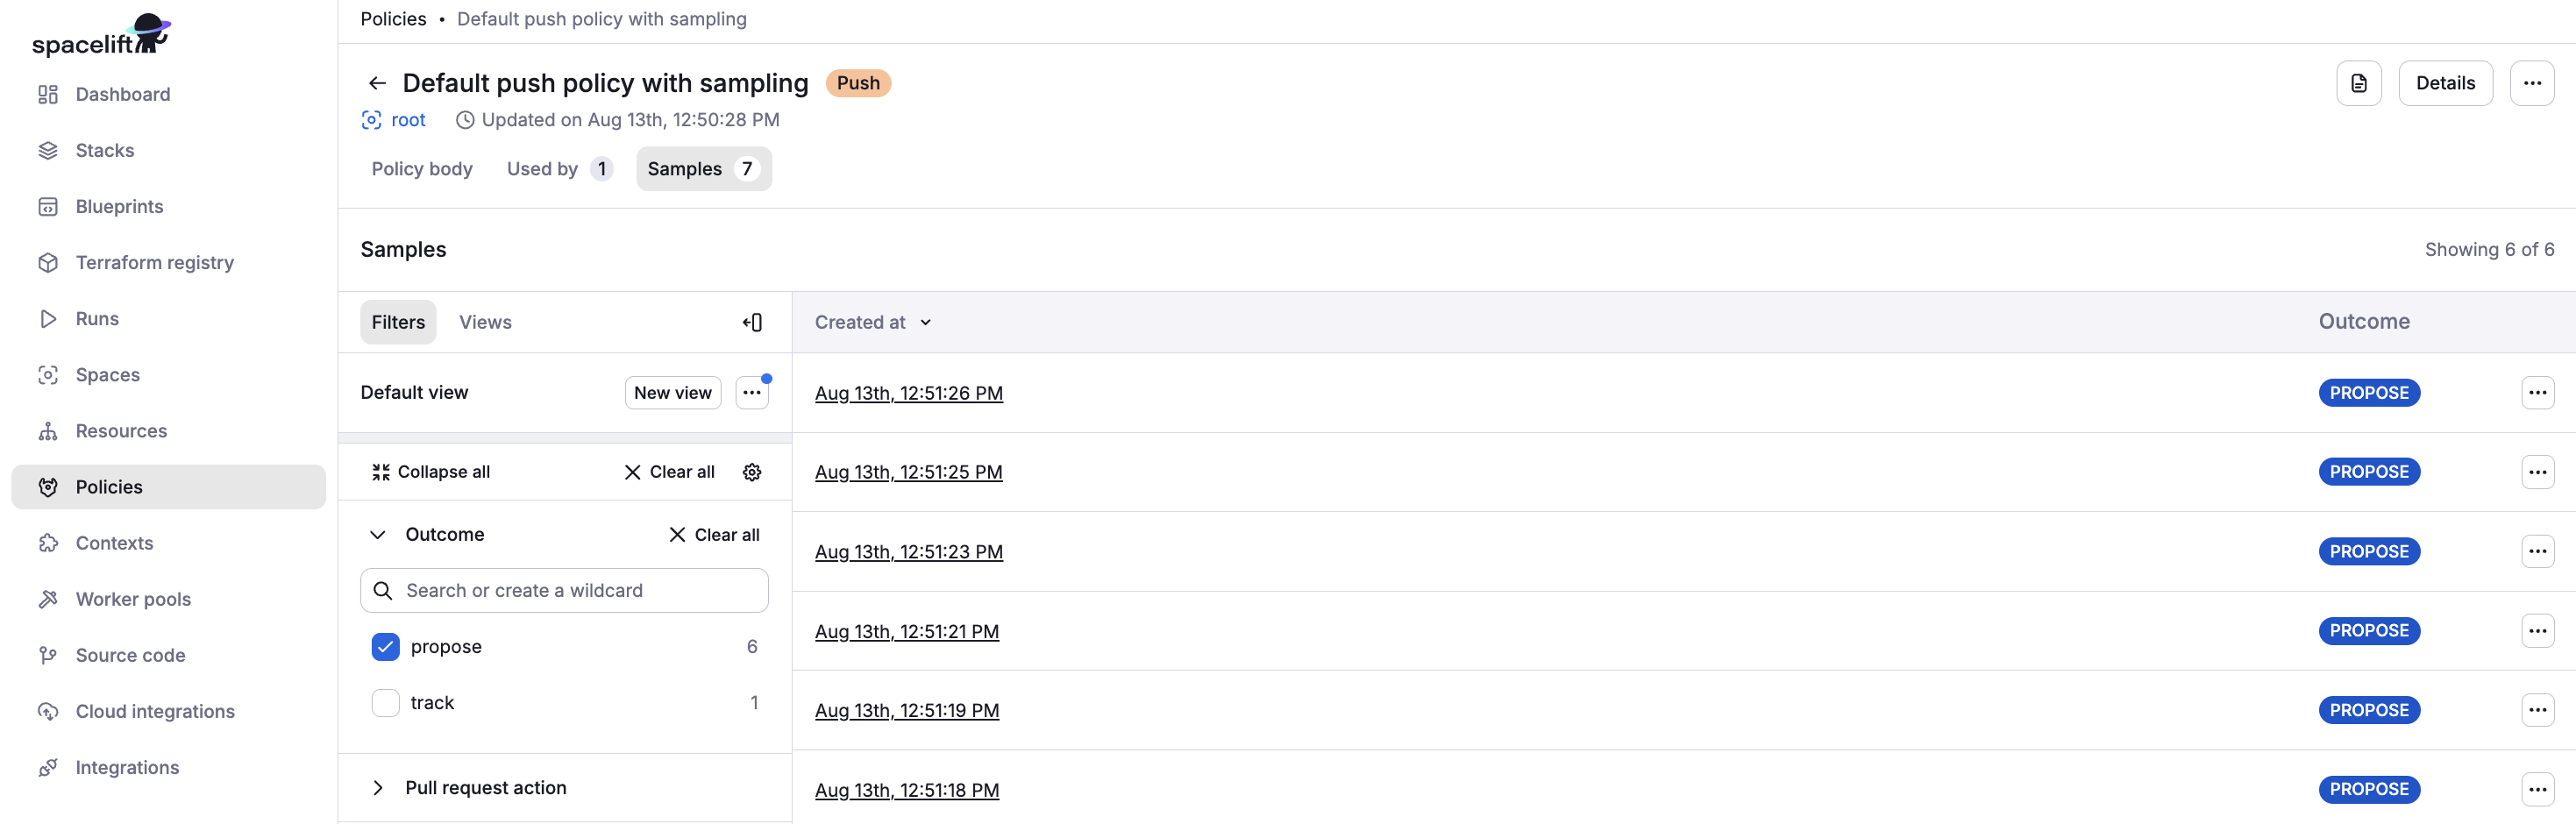This screenshot has height=824, width=2576.
Task: Click the back arrow beside policy title
Action: click(x=377, y=83)
